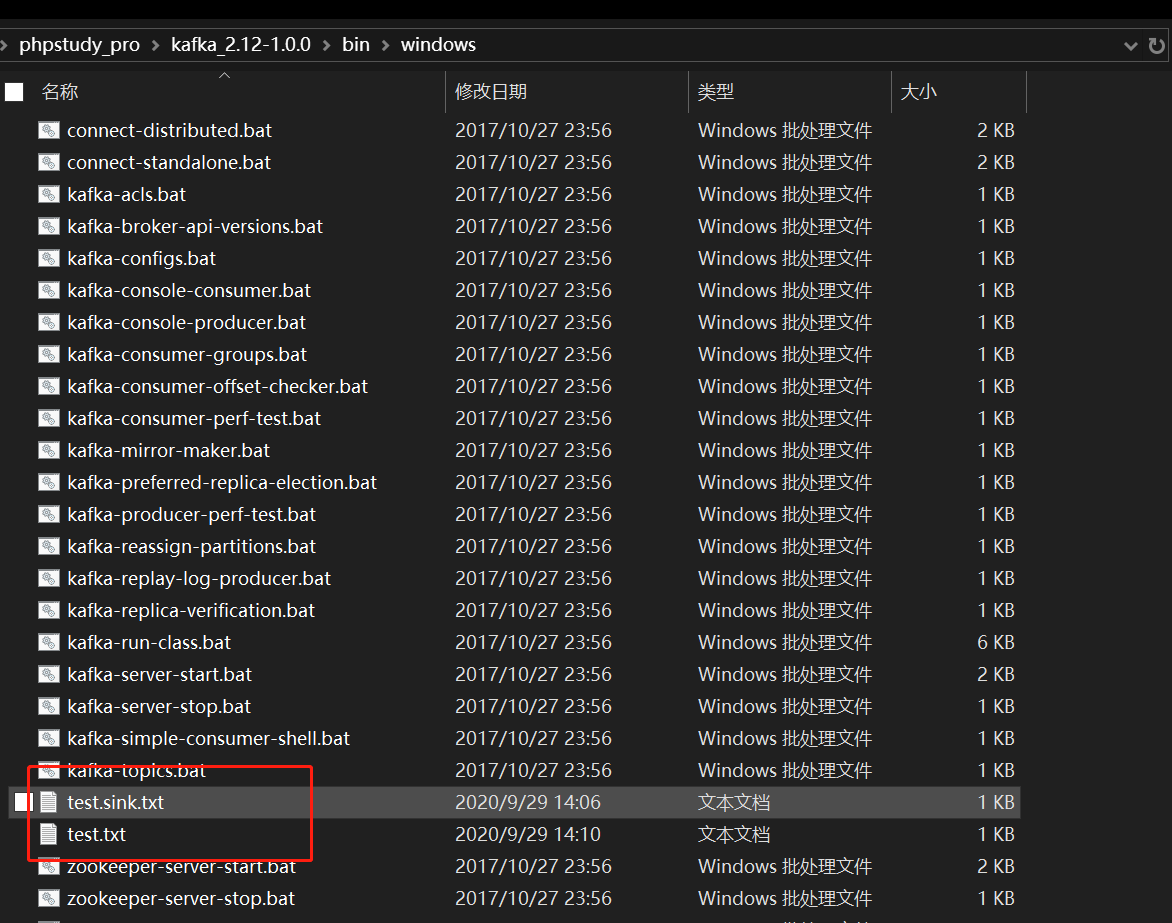This screenshot has width=1172, height=923.
Task: Select the kafka-topics.bat file name
Action: coord(136,771)
